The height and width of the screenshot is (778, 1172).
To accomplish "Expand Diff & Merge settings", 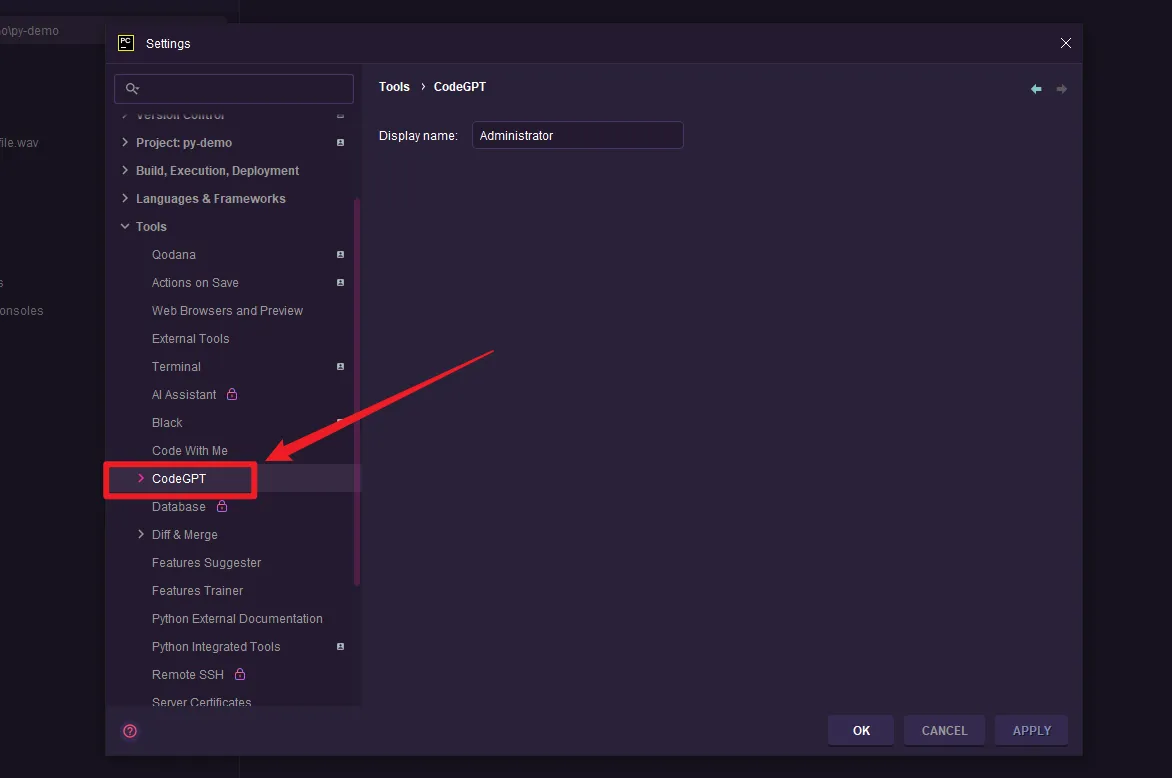I will coord(141,535).
